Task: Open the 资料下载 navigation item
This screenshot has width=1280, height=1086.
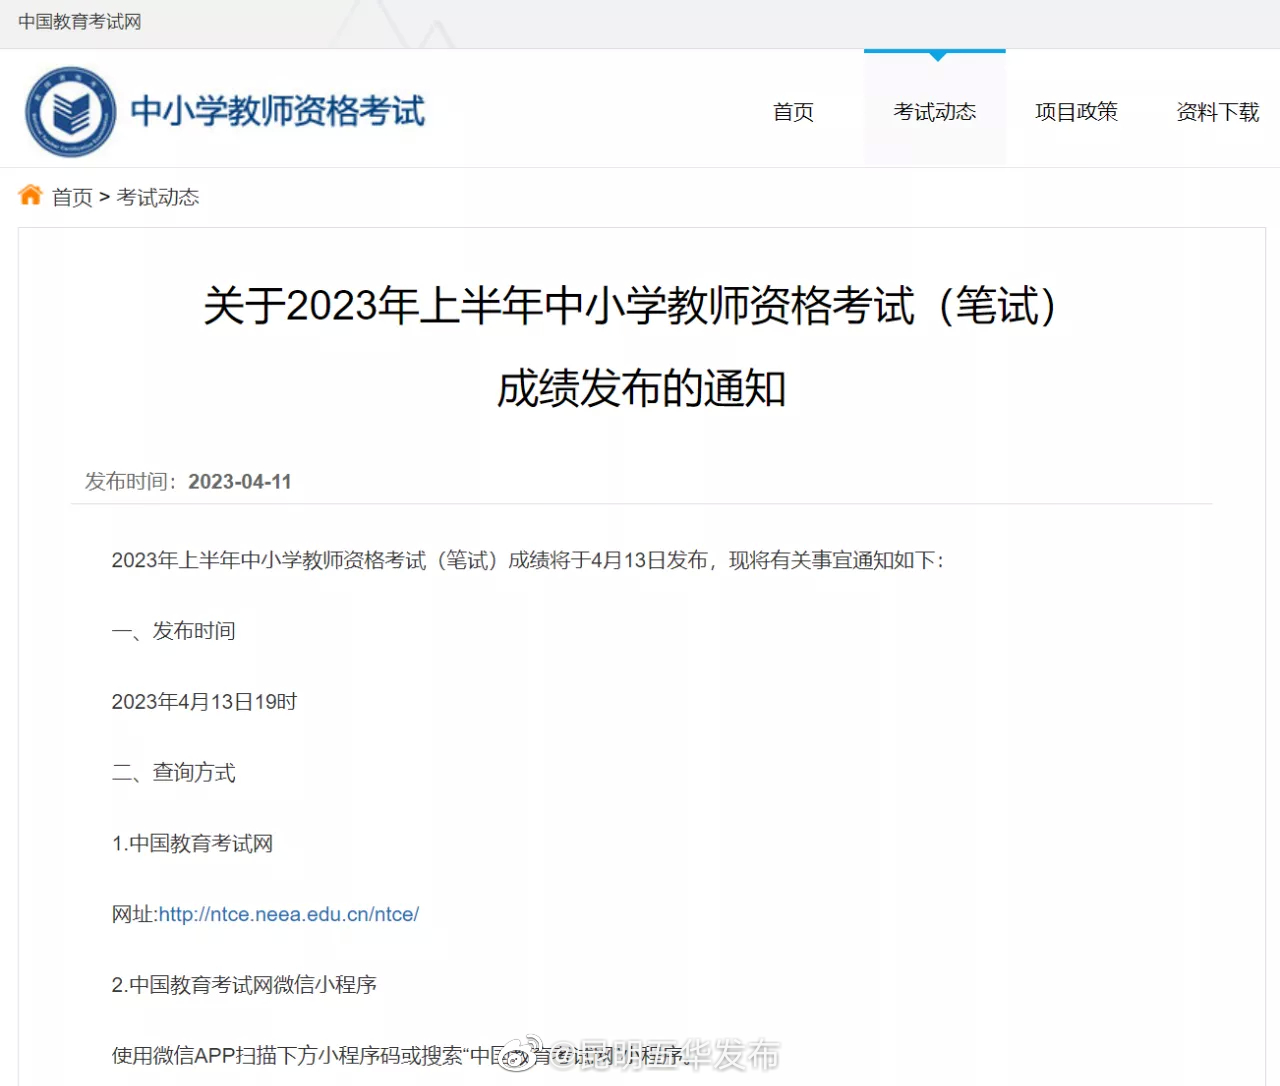Action: tap(1217, 112)
